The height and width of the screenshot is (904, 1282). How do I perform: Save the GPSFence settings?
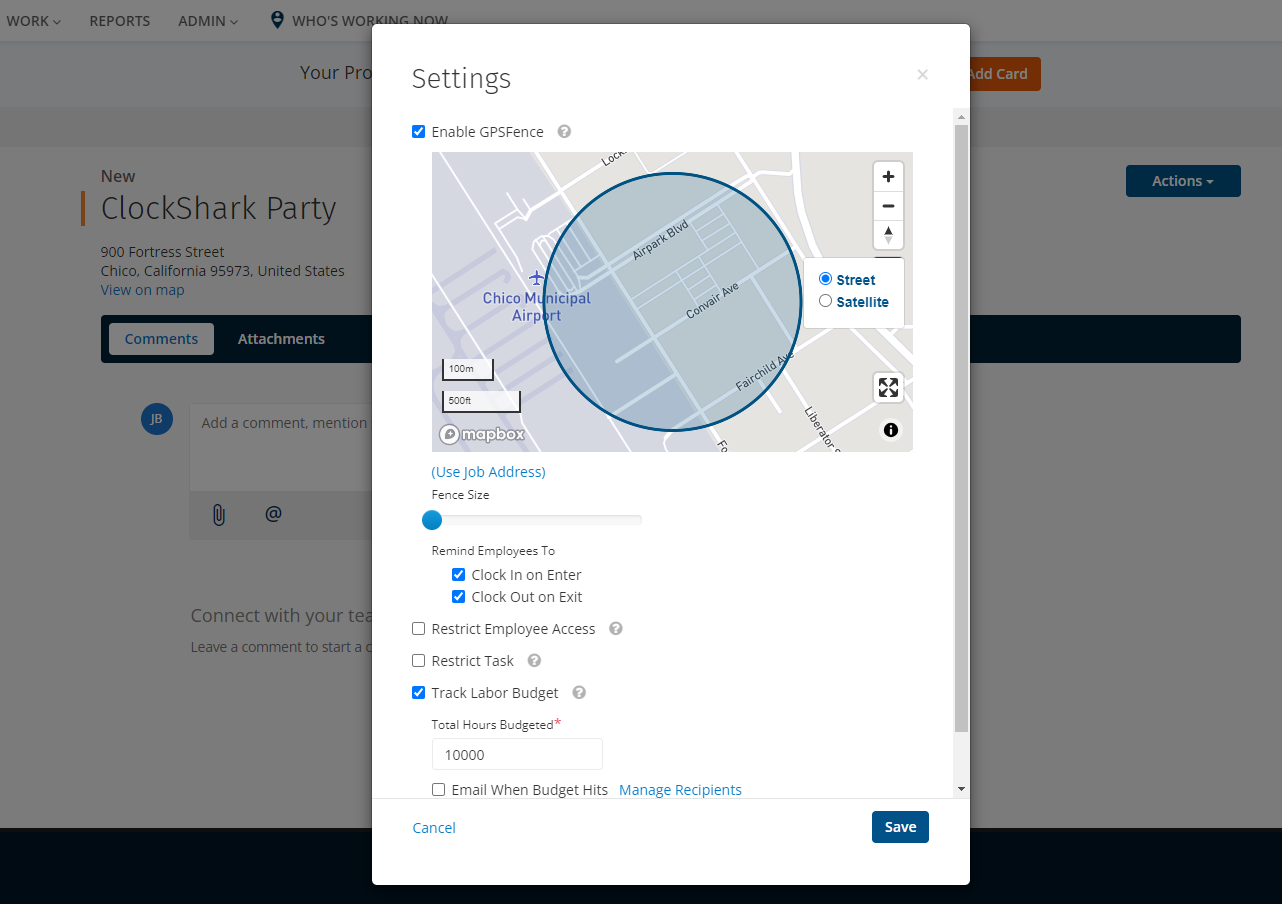(x=899, y=827)
